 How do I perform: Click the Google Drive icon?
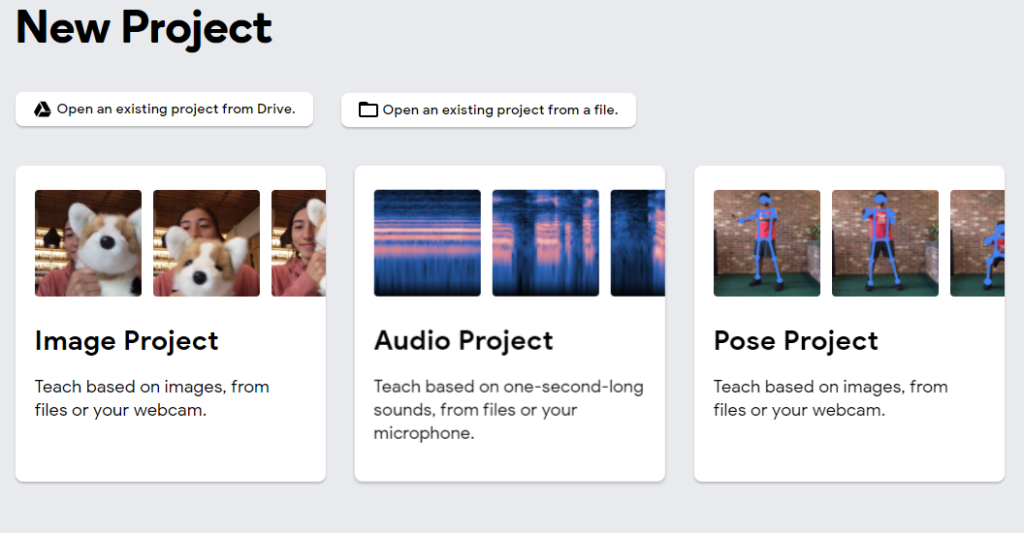[x=42, y=109]
